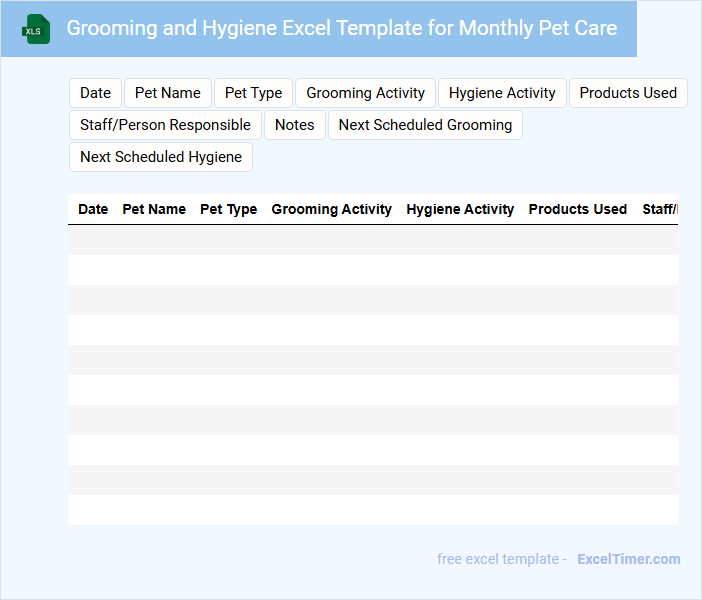The width and height of the screenshot is (702, 600).
Task: Open the ExcelTimer.com link
Action: click(x=628, y=559)
